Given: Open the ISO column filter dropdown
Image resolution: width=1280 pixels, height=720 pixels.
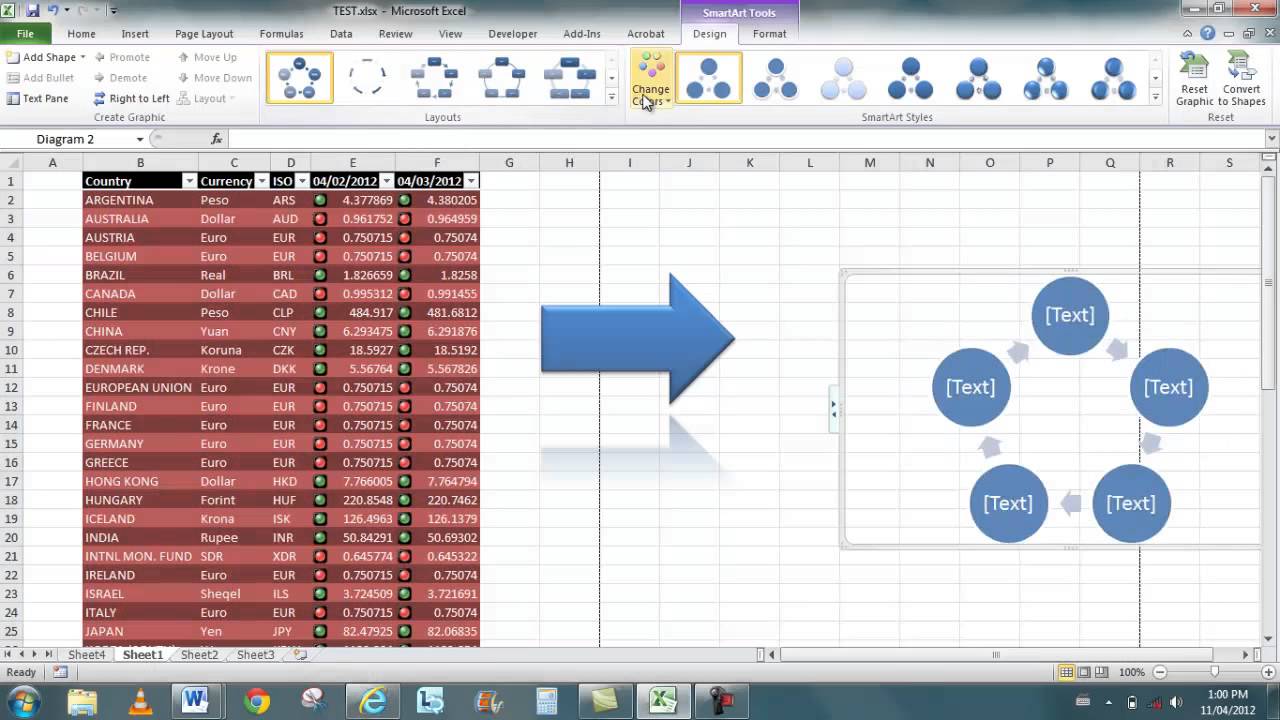Looking at the screenshot, I should [x=302, y=181].
